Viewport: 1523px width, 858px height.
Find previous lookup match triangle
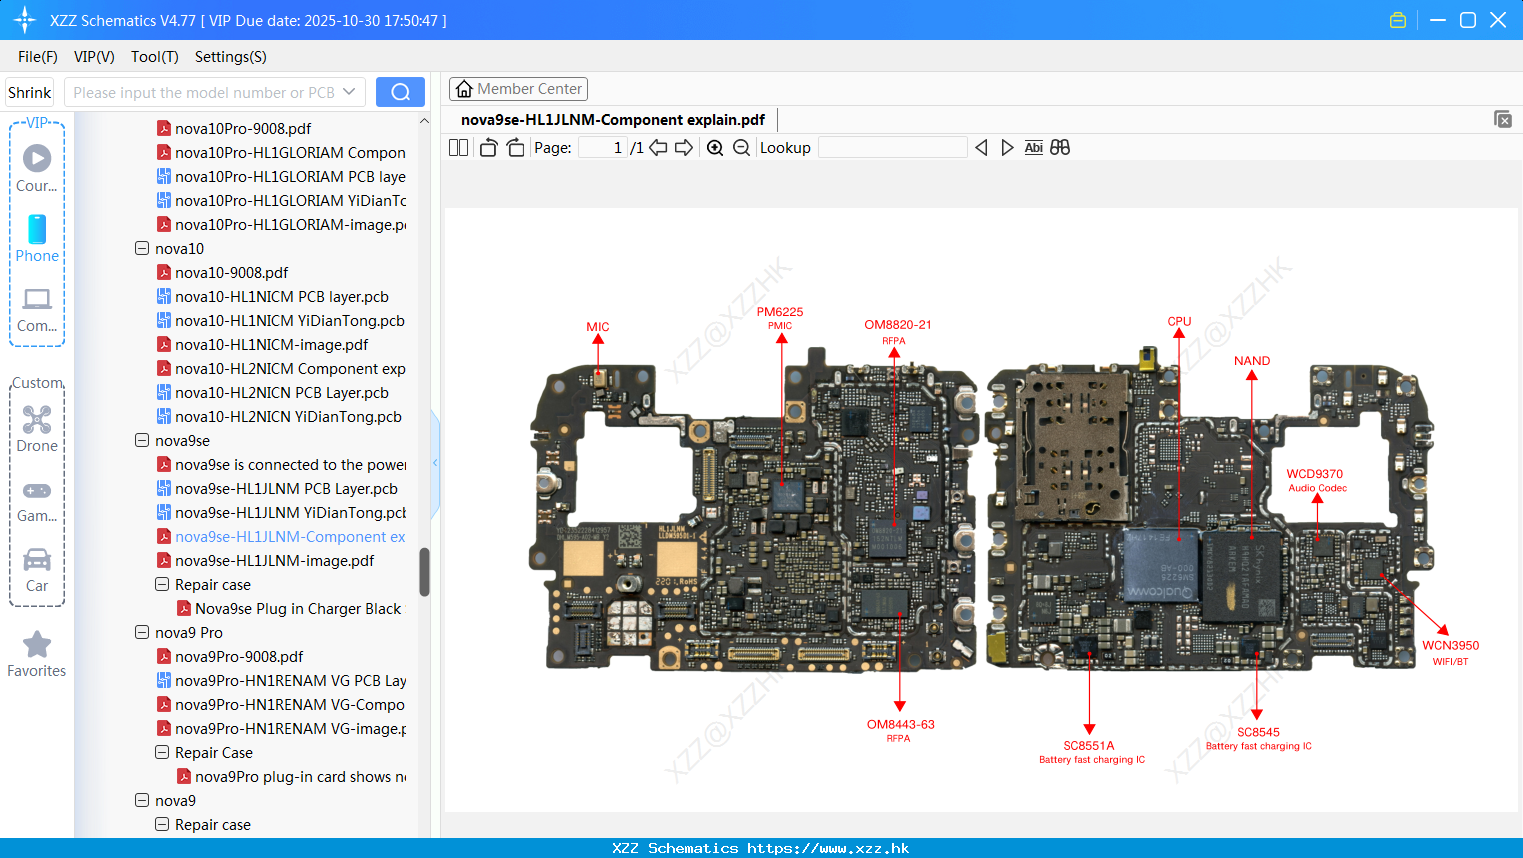click(x=981, y=147)
